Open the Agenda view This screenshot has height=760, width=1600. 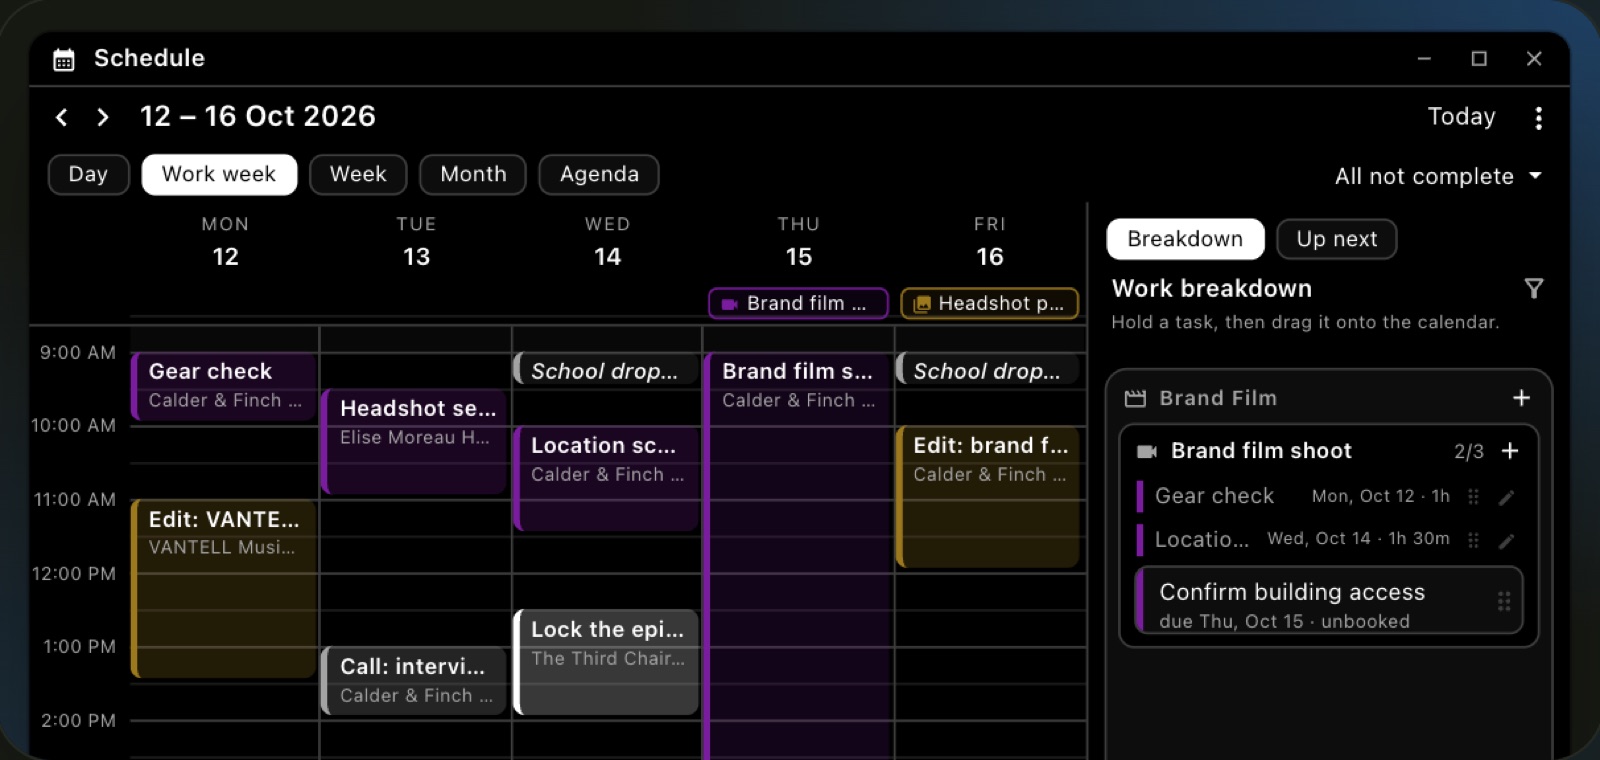(x=599, y=174)
